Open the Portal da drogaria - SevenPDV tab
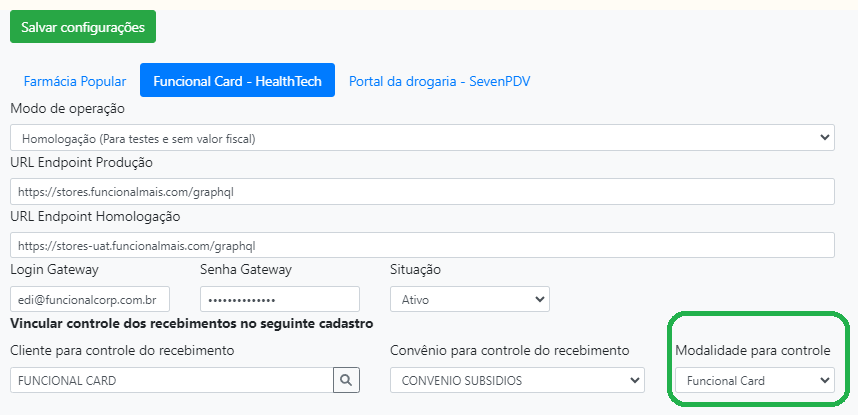858x415 pixels. pyautogui.click(x=439, y=81)
